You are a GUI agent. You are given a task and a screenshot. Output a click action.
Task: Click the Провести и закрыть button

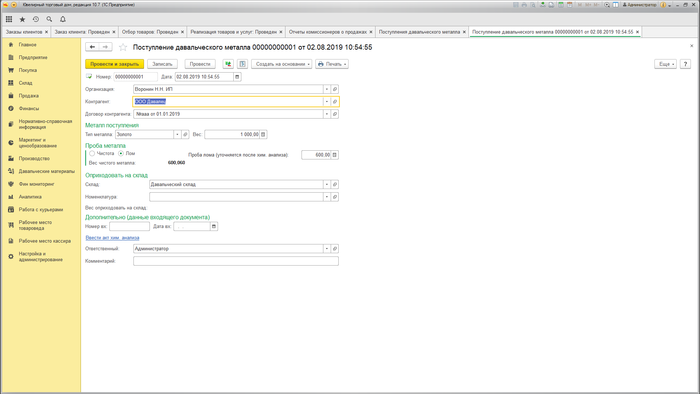[114, 64]
